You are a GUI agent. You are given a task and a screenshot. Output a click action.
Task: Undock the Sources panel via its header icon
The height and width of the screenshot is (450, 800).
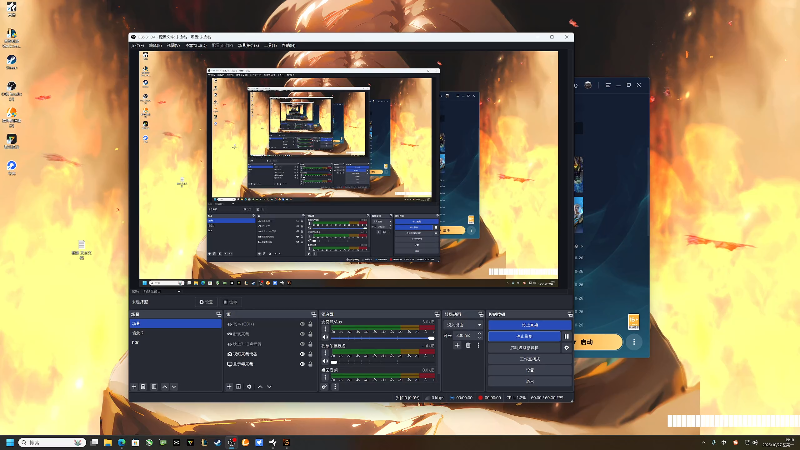pos(313,314)
